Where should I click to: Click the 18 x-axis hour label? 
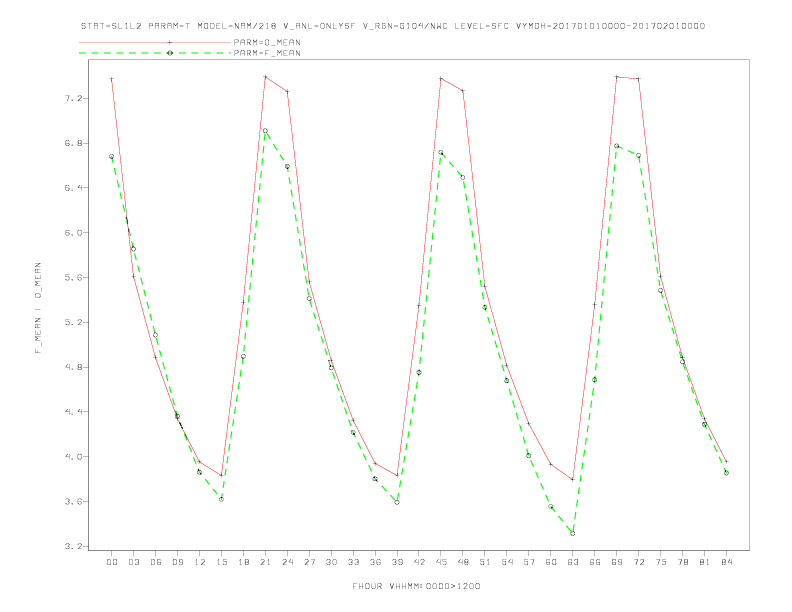pos(243,562)
